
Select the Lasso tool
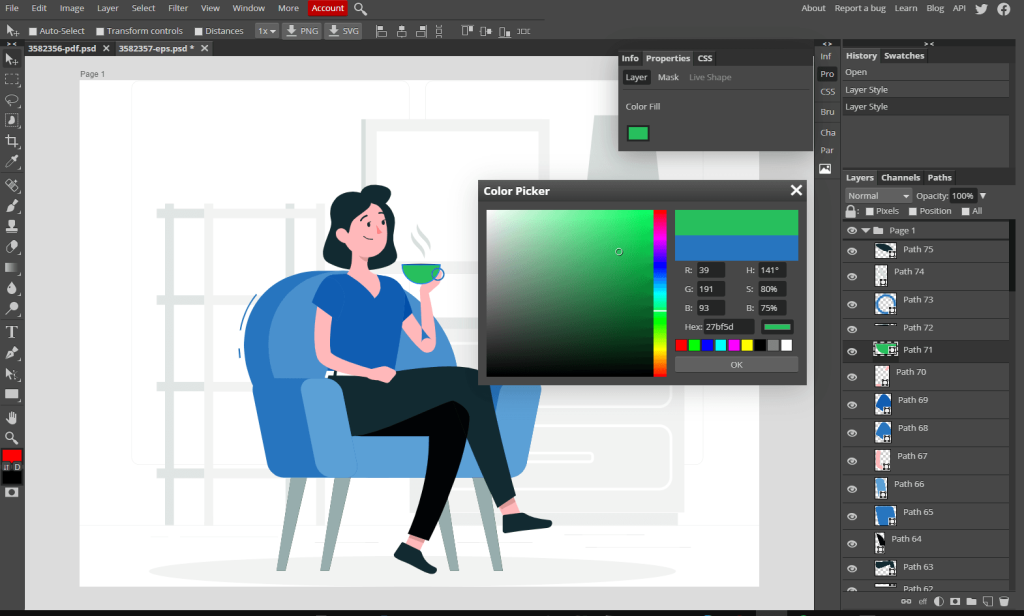tap(12, 100)
